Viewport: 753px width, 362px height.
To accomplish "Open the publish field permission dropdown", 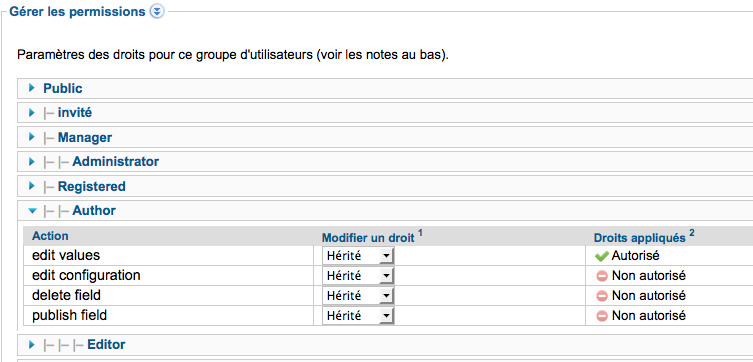I will pos(358,315).
